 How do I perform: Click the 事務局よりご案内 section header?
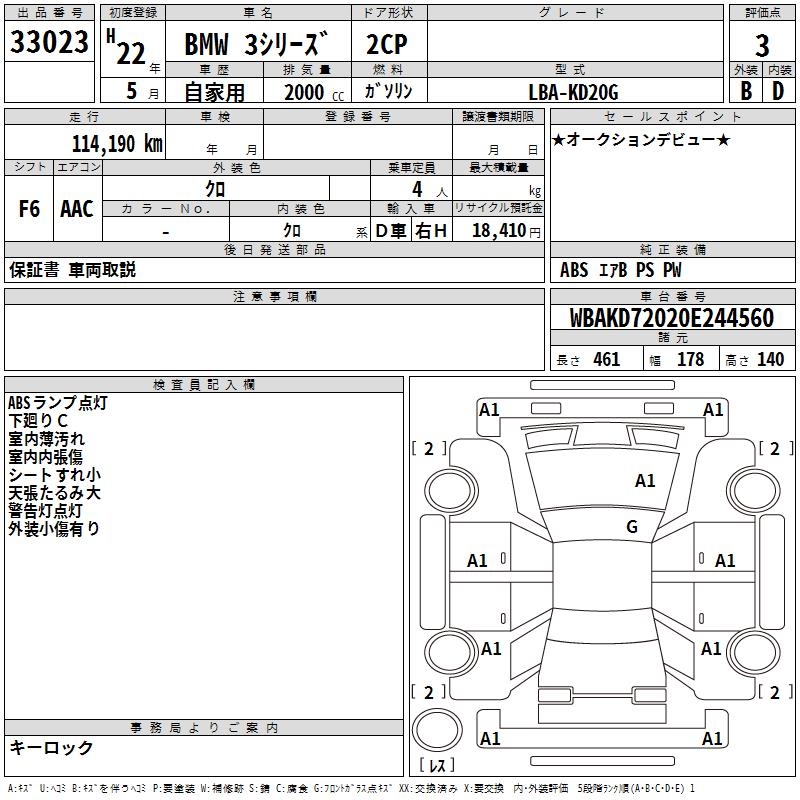pyautogui.click(x=204, y=728)
